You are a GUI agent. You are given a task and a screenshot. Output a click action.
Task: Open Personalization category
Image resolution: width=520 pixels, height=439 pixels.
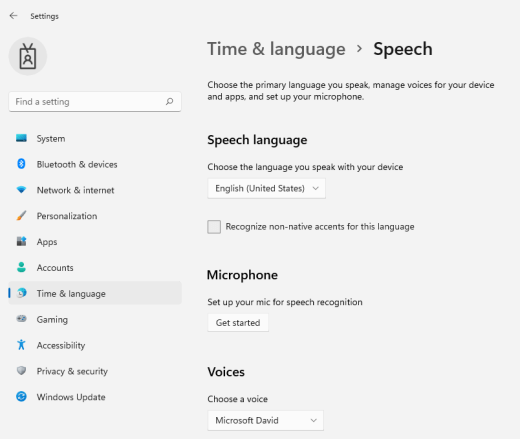pyautogui.click(x=95, y=216)
